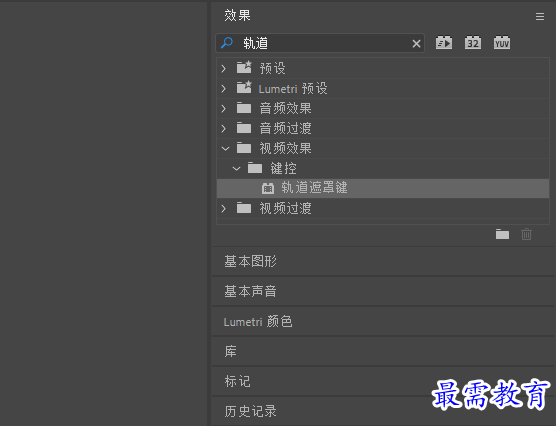Image resolution: width=556 pixels, height=426 pixels.
Task: Select the Lumetri 预设 folder star icon
Action: point(244,87)
